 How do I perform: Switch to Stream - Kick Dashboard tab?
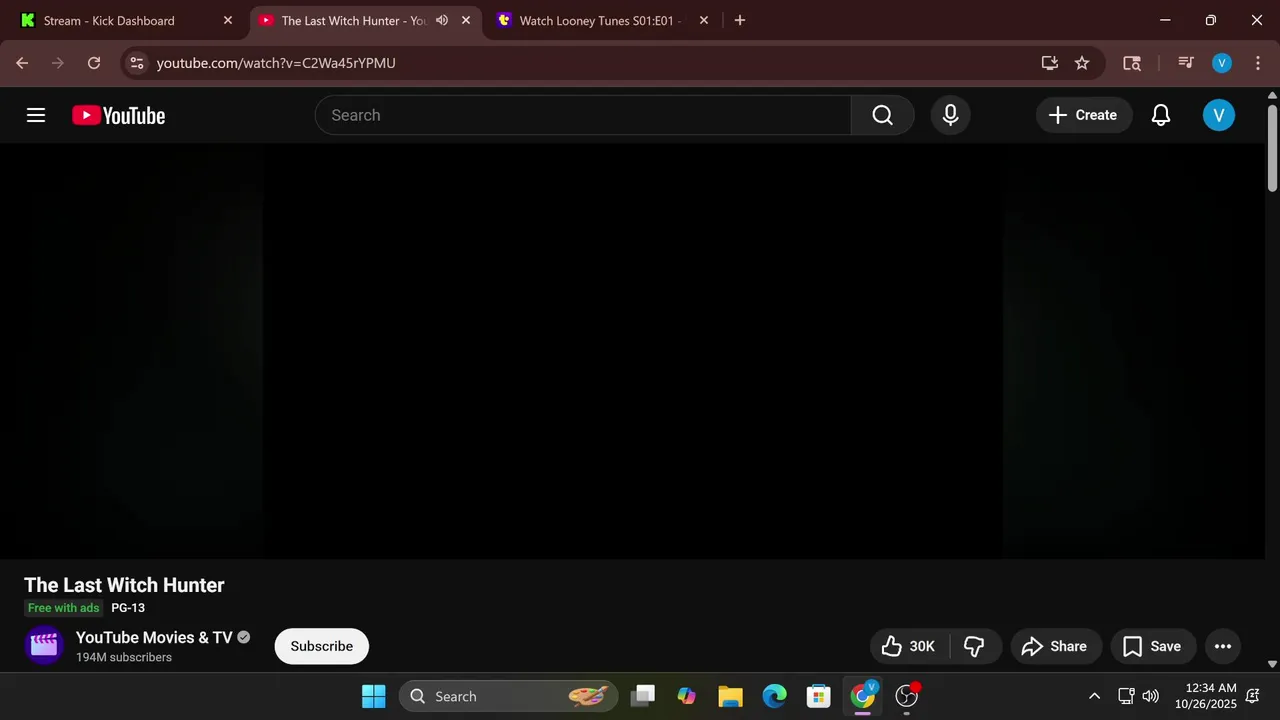tap(124, 20)
